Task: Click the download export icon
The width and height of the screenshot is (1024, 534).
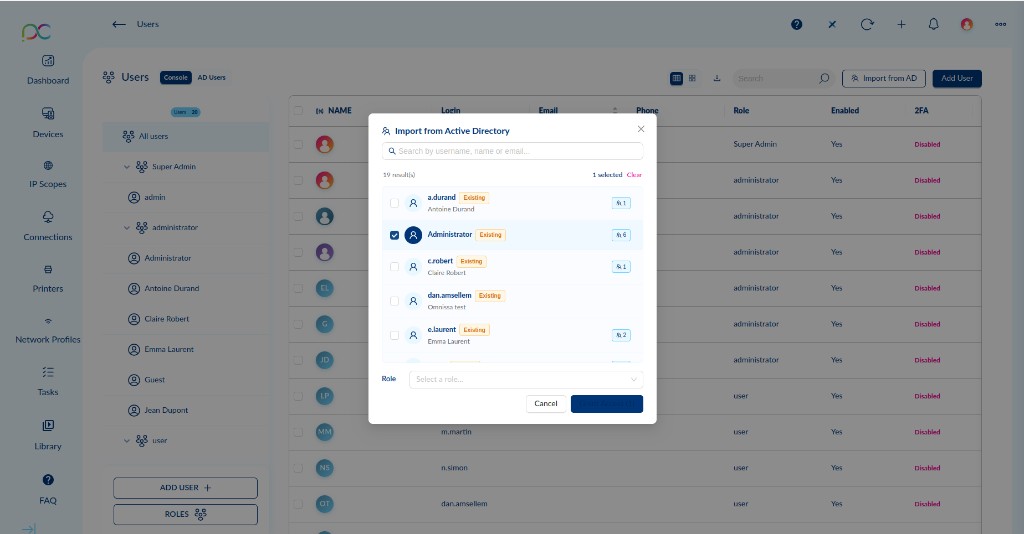Action: tap(717, 78)
